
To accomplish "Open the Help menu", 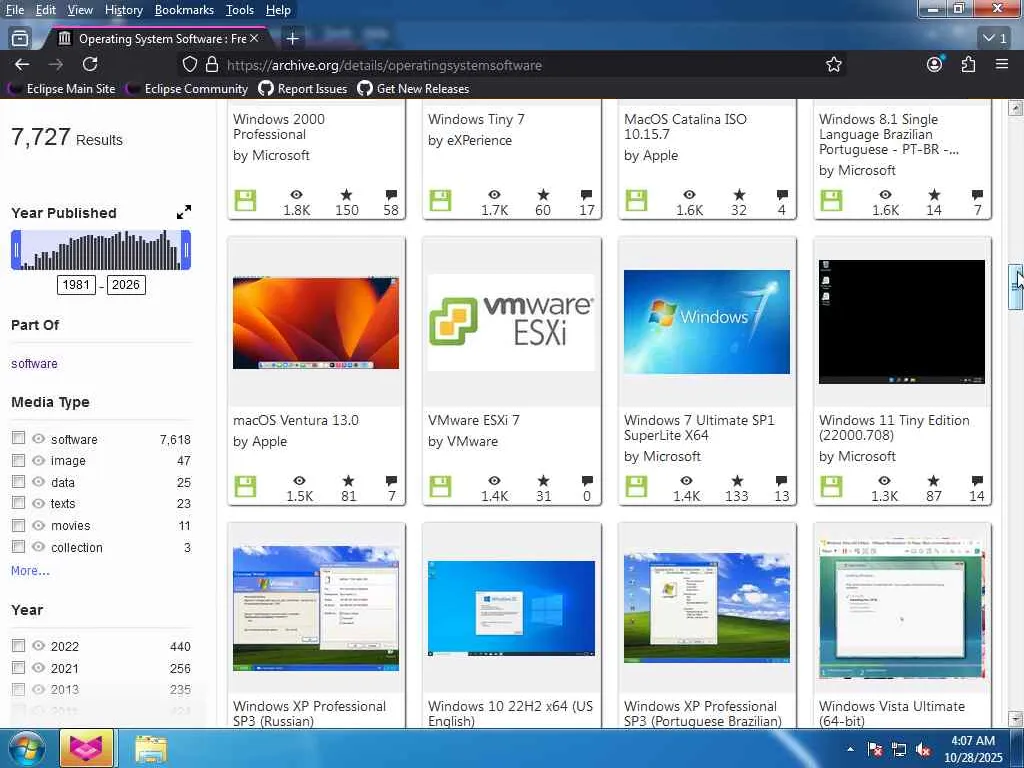I will [x=278, y=10].
